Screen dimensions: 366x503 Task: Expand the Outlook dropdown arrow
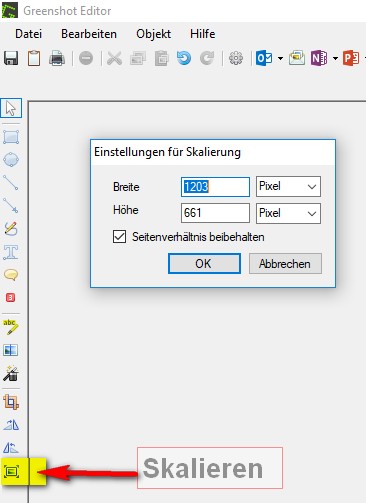(280, 59)
